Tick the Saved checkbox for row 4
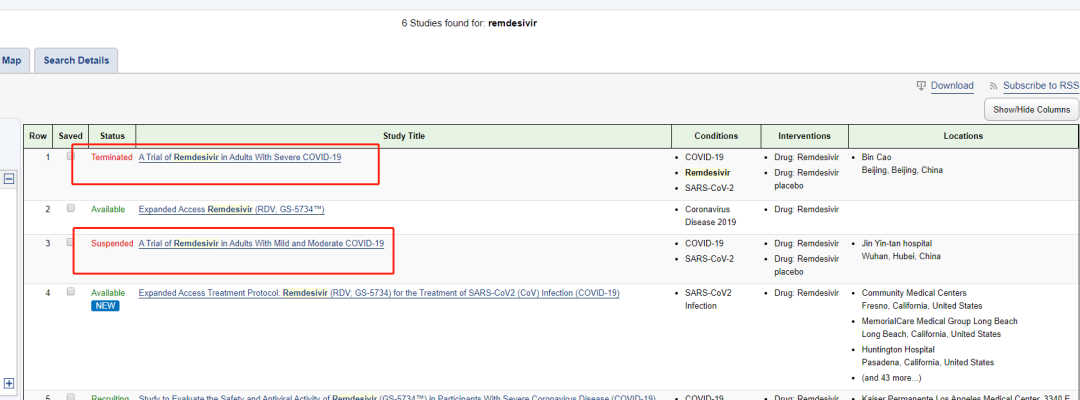This screenshot has width=1080, height=400. click(x=70, y=292)
